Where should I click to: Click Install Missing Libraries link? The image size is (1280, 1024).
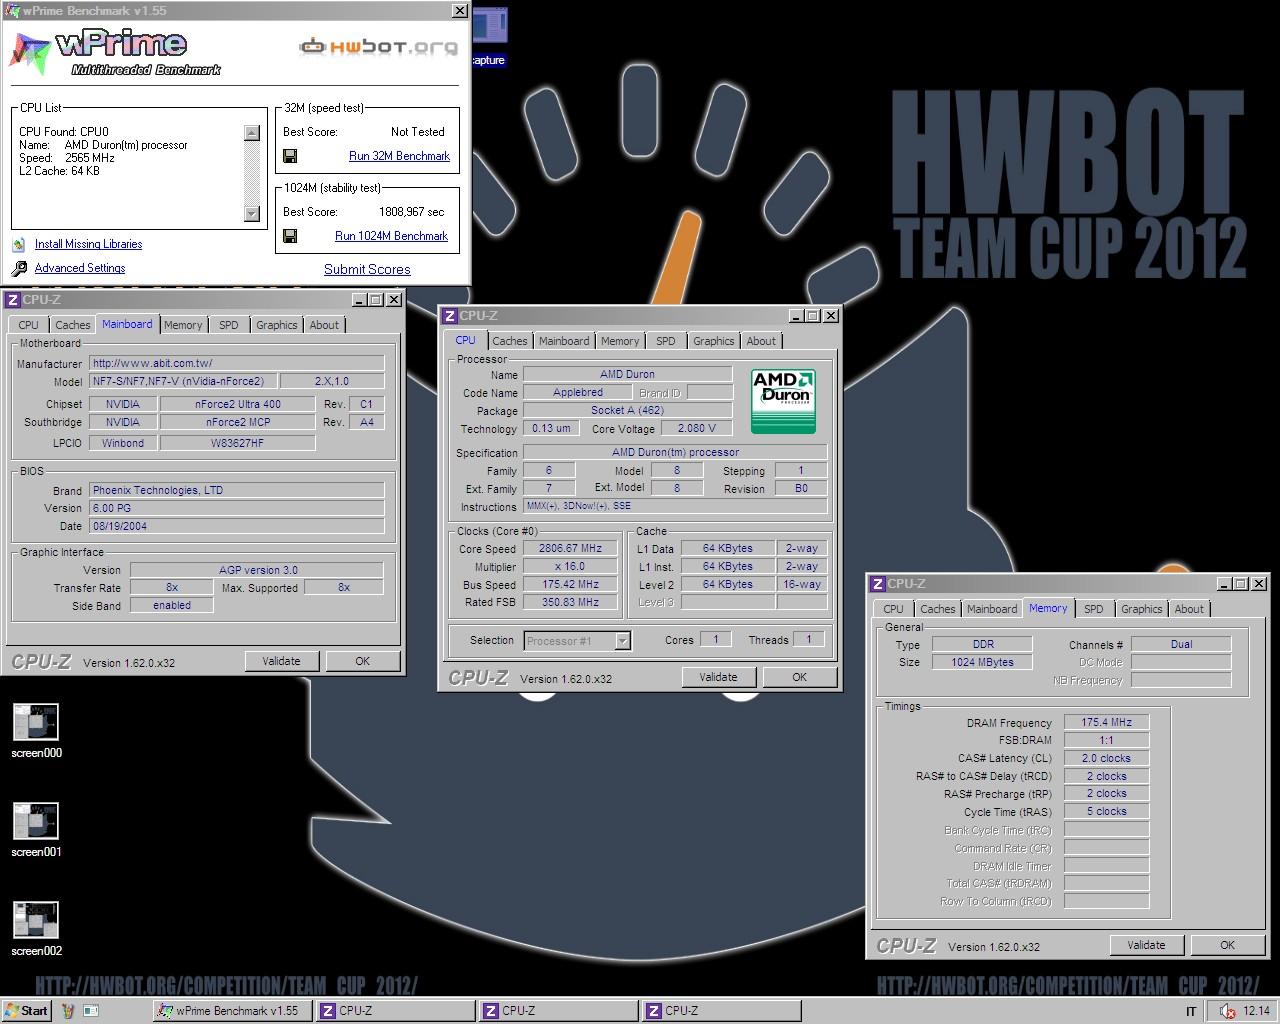(88, 244)
